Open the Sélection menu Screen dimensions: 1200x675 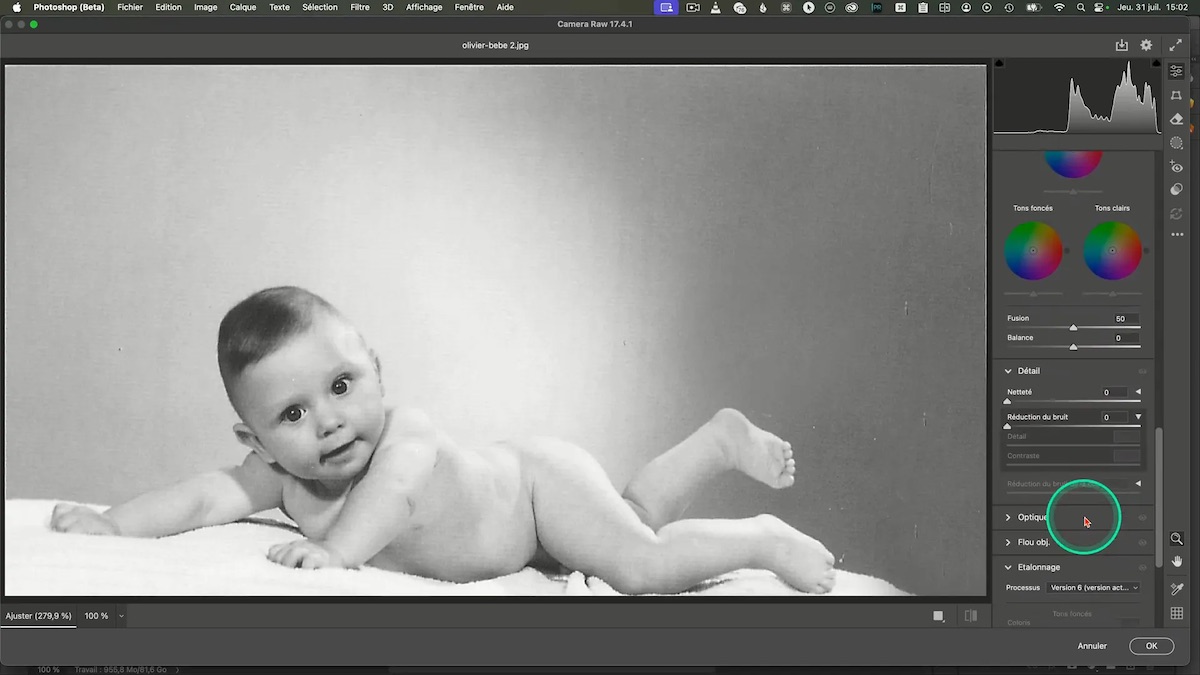click(320, 7)
